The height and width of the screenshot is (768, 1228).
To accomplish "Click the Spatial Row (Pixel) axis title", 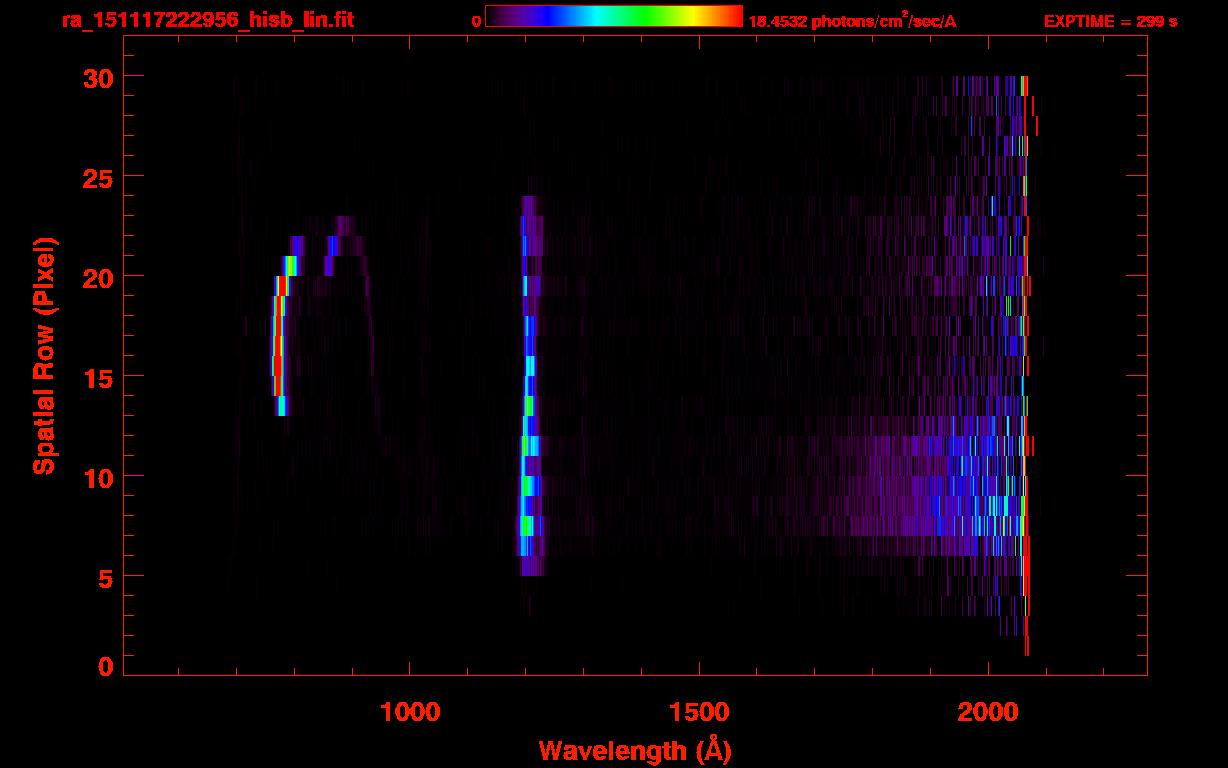I will coord(43,355).
